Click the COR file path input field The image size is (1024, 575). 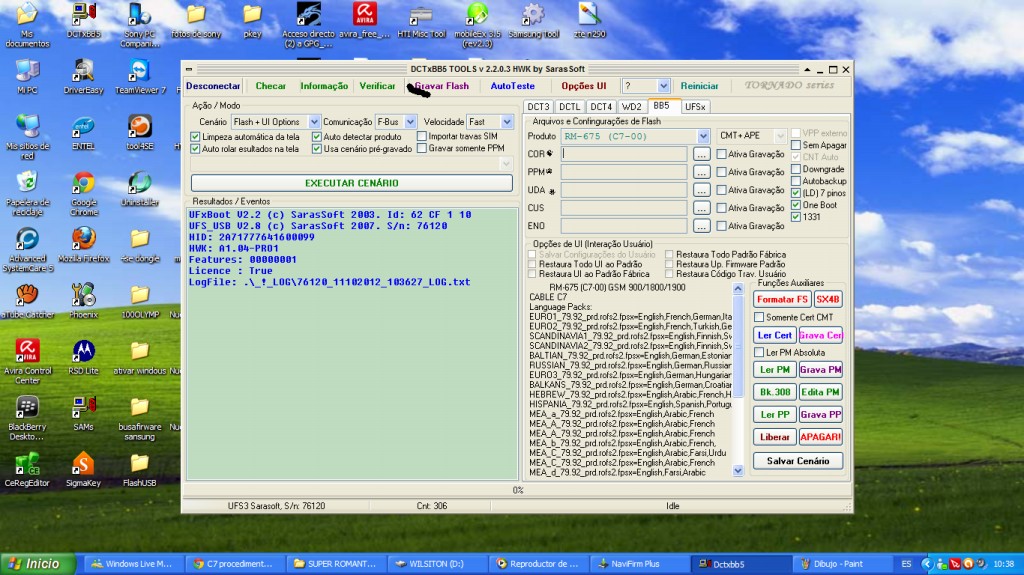[x=624, y=154]
